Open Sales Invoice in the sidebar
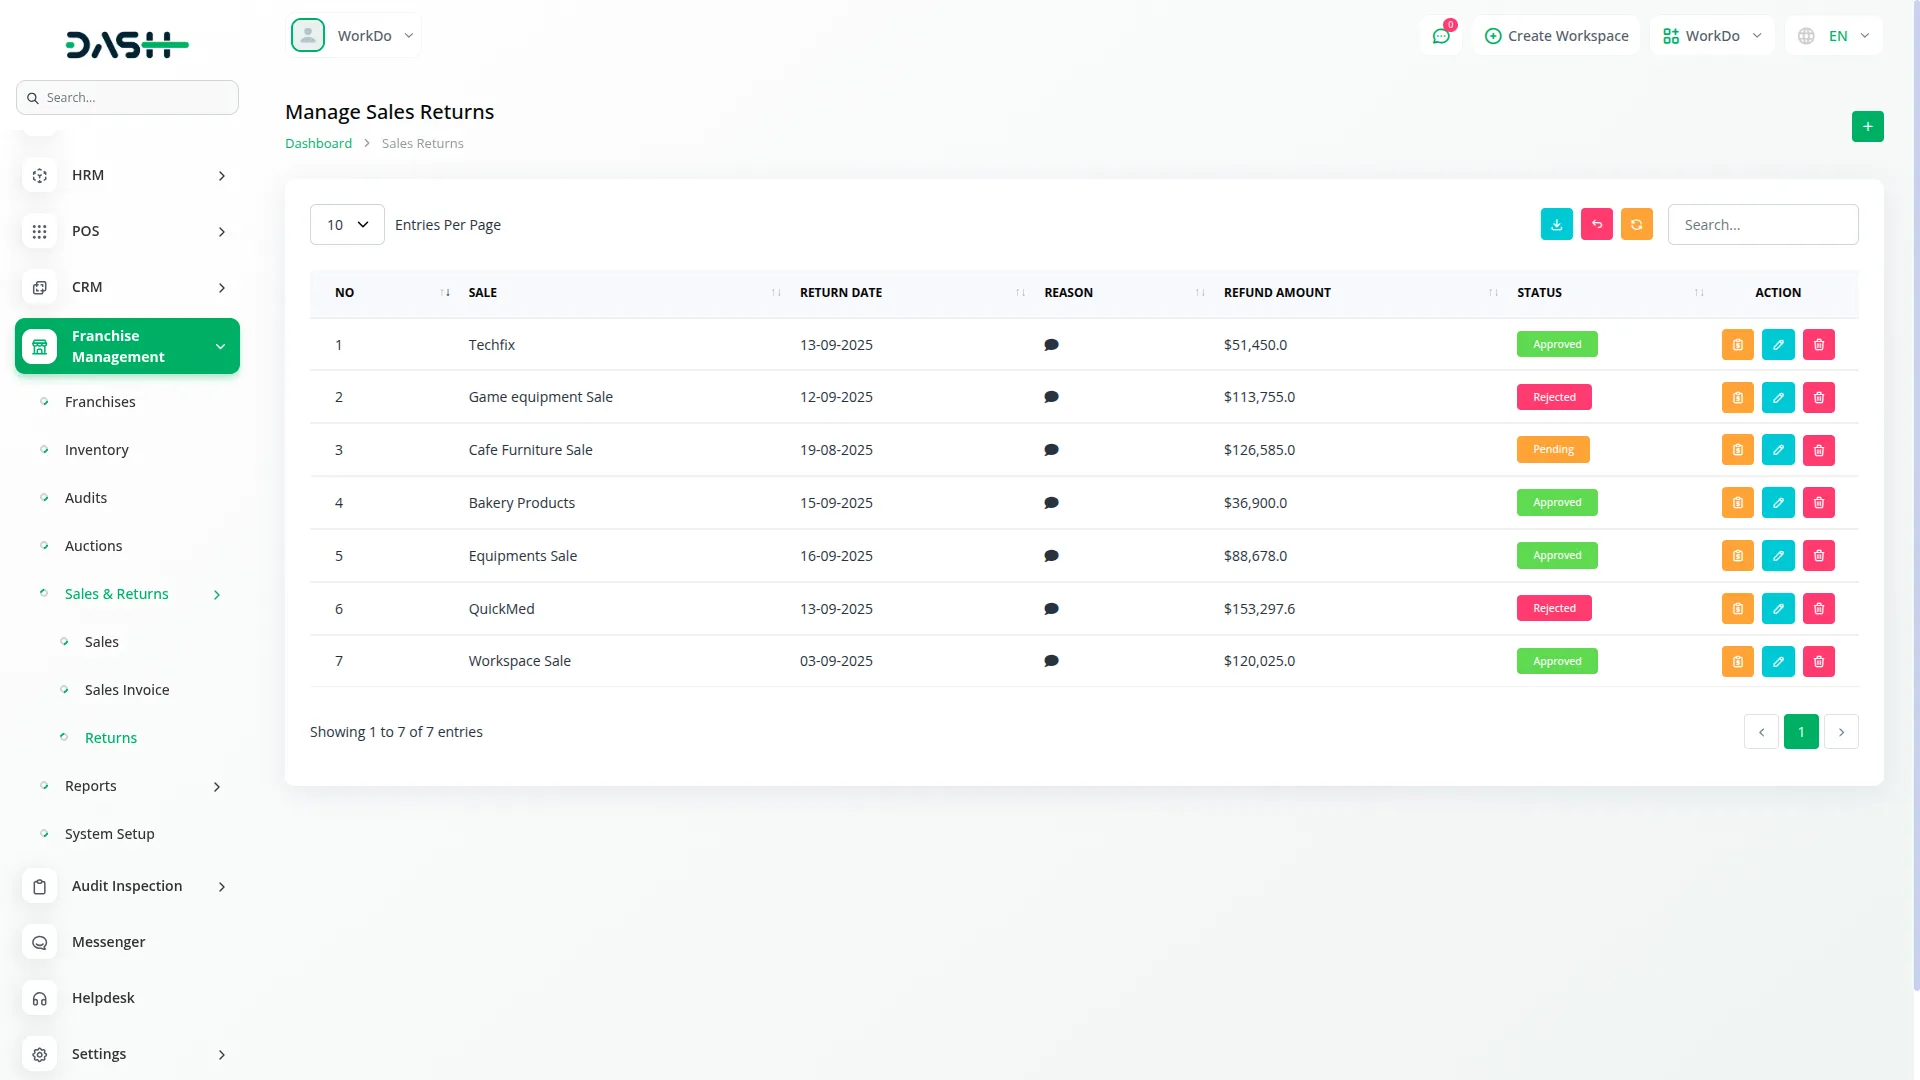Image resolution: width=1920 pixels, height=1080 pixels. pos(127,690)
